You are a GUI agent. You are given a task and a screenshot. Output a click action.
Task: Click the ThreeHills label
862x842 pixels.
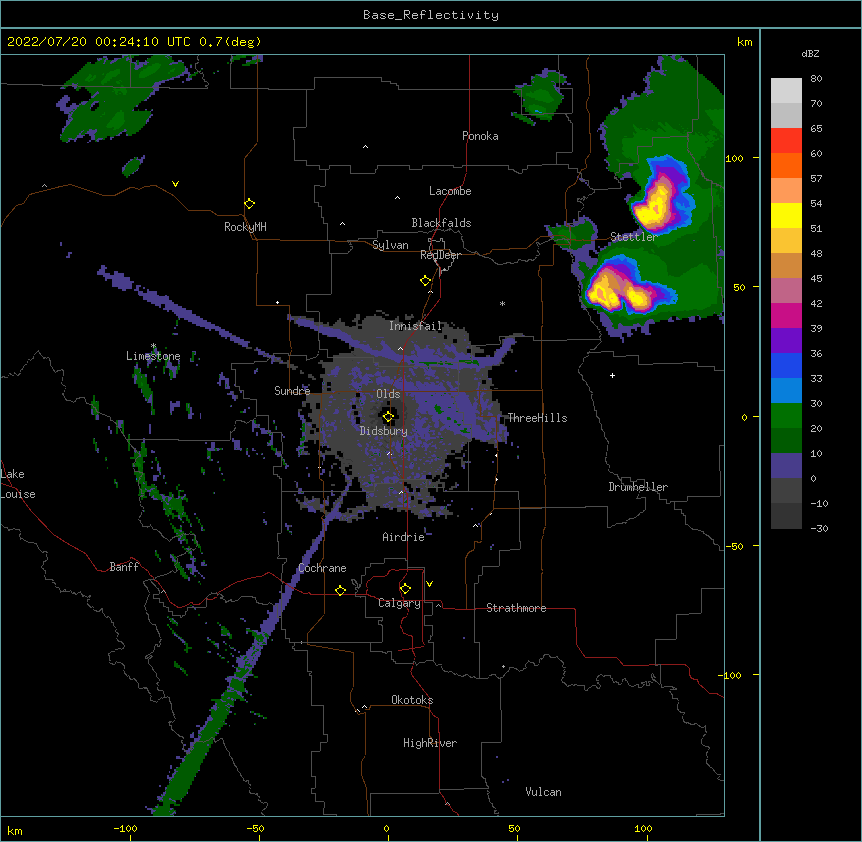pos(537,418)
